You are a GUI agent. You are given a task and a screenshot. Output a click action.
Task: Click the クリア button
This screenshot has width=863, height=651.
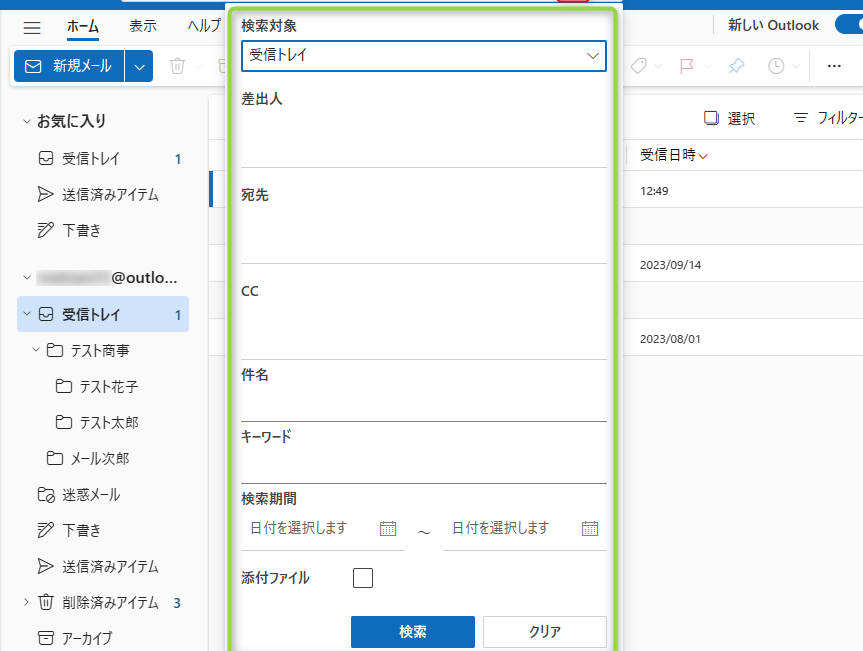point(545,632)
